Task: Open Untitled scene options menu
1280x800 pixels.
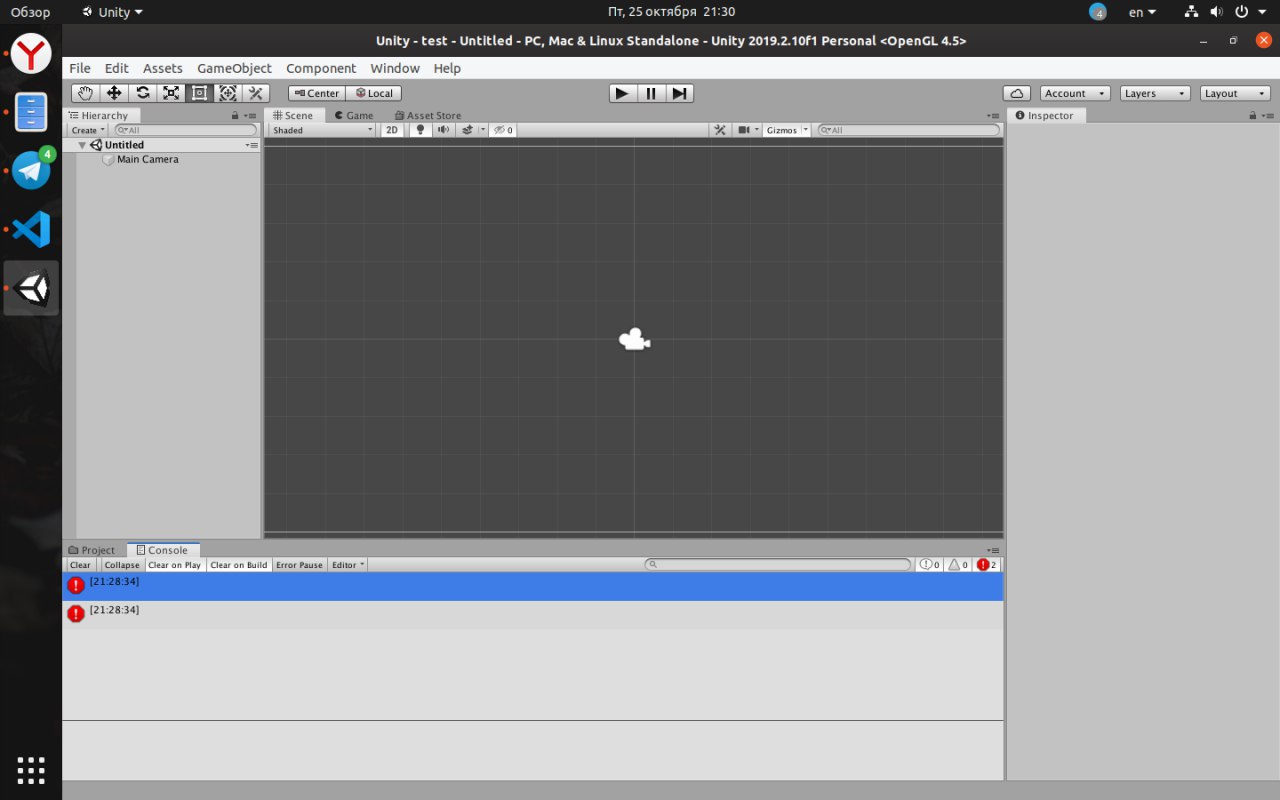Action: pyautogui.click(x=252, y=145)
